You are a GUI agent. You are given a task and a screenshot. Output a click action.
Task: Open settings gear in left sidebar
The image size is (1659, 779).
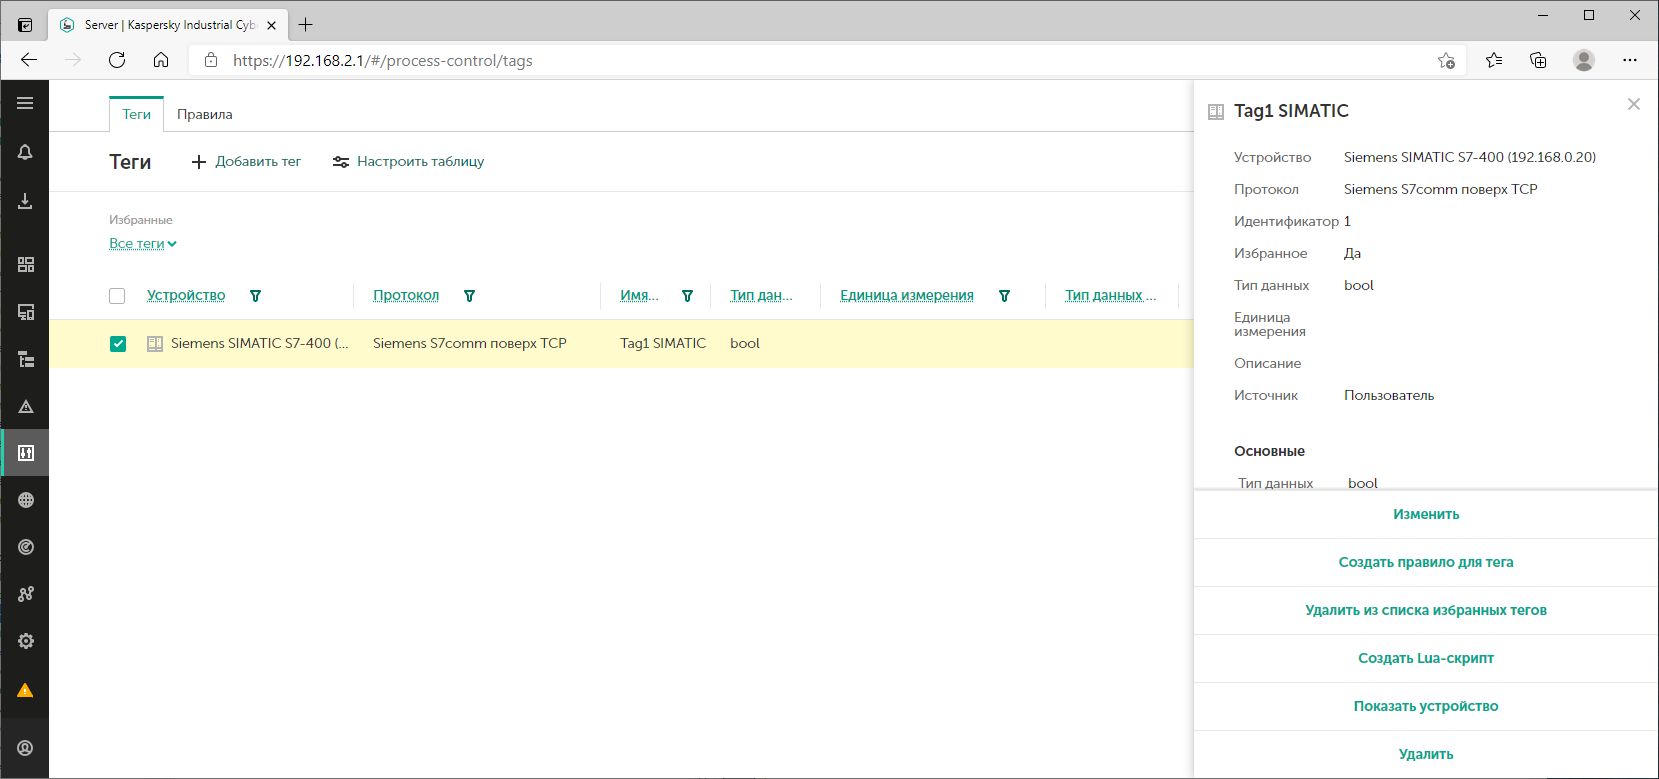coord(25,641)
